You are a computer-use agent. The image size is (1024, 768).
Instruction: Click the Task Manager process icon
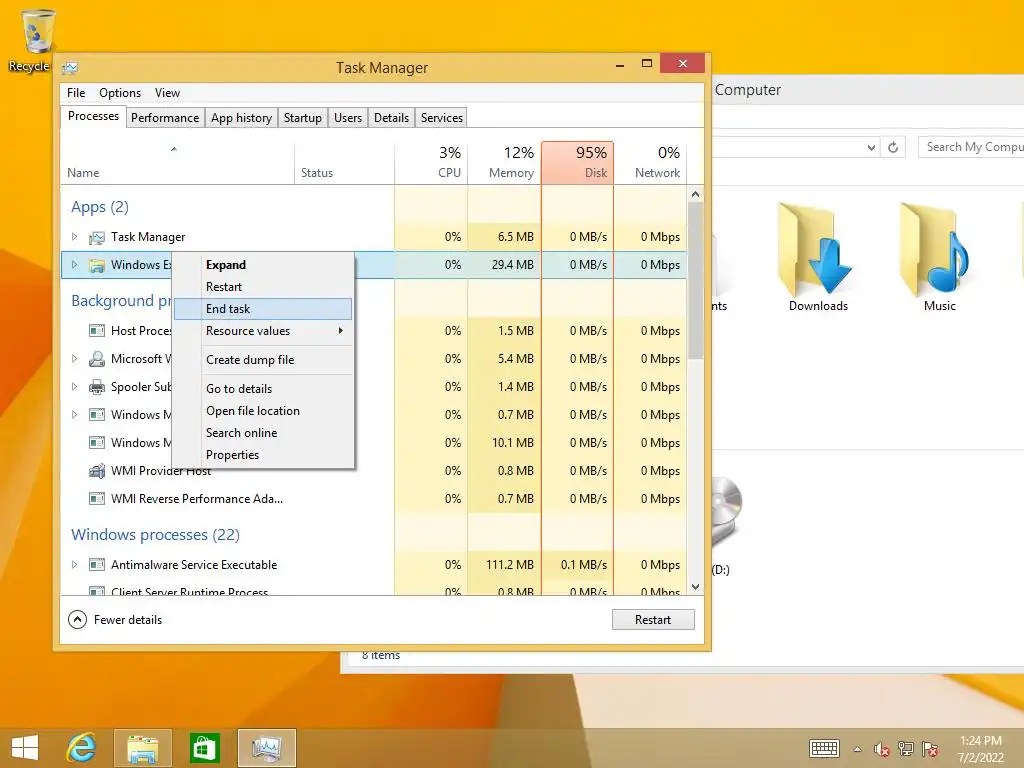tap(97, 237)
